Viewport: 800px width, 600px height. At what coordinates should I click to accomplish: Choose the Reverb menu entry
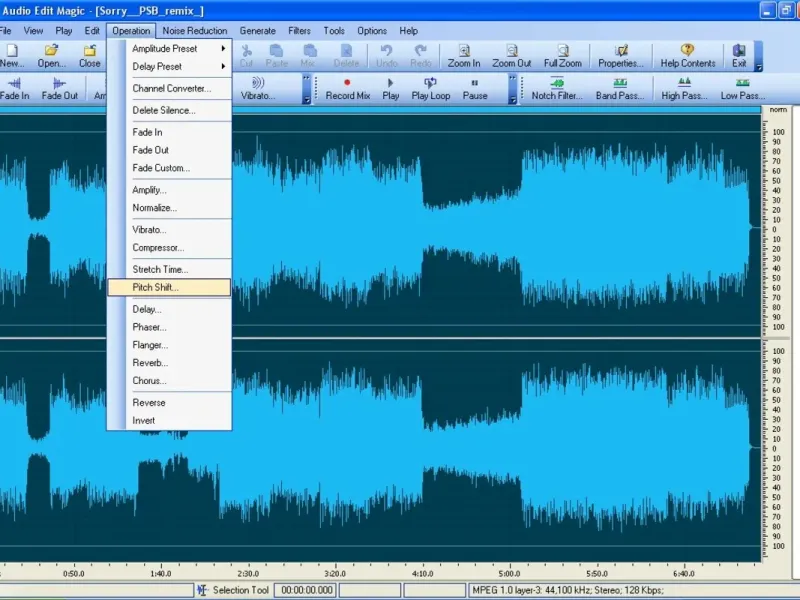[x=150, y=363]
